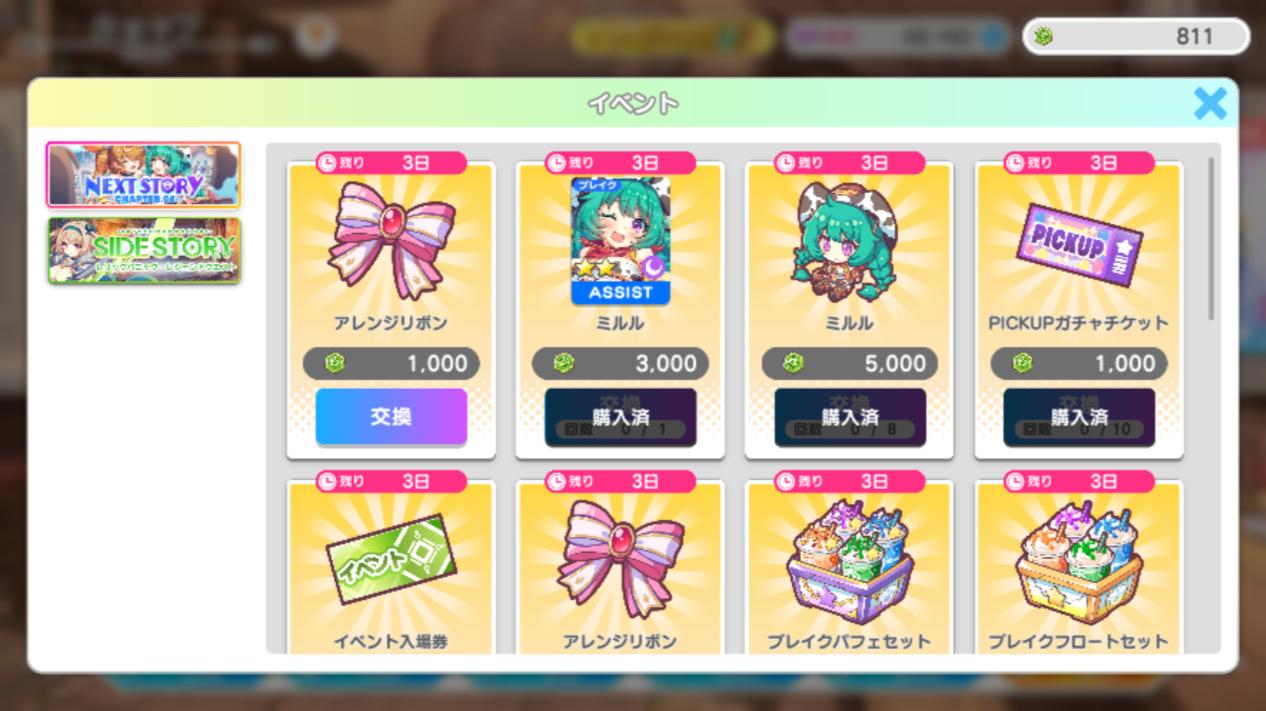Select the Break Float Set icon
The height and width of the screenshot is (711, 1266).
(1079, 562)
